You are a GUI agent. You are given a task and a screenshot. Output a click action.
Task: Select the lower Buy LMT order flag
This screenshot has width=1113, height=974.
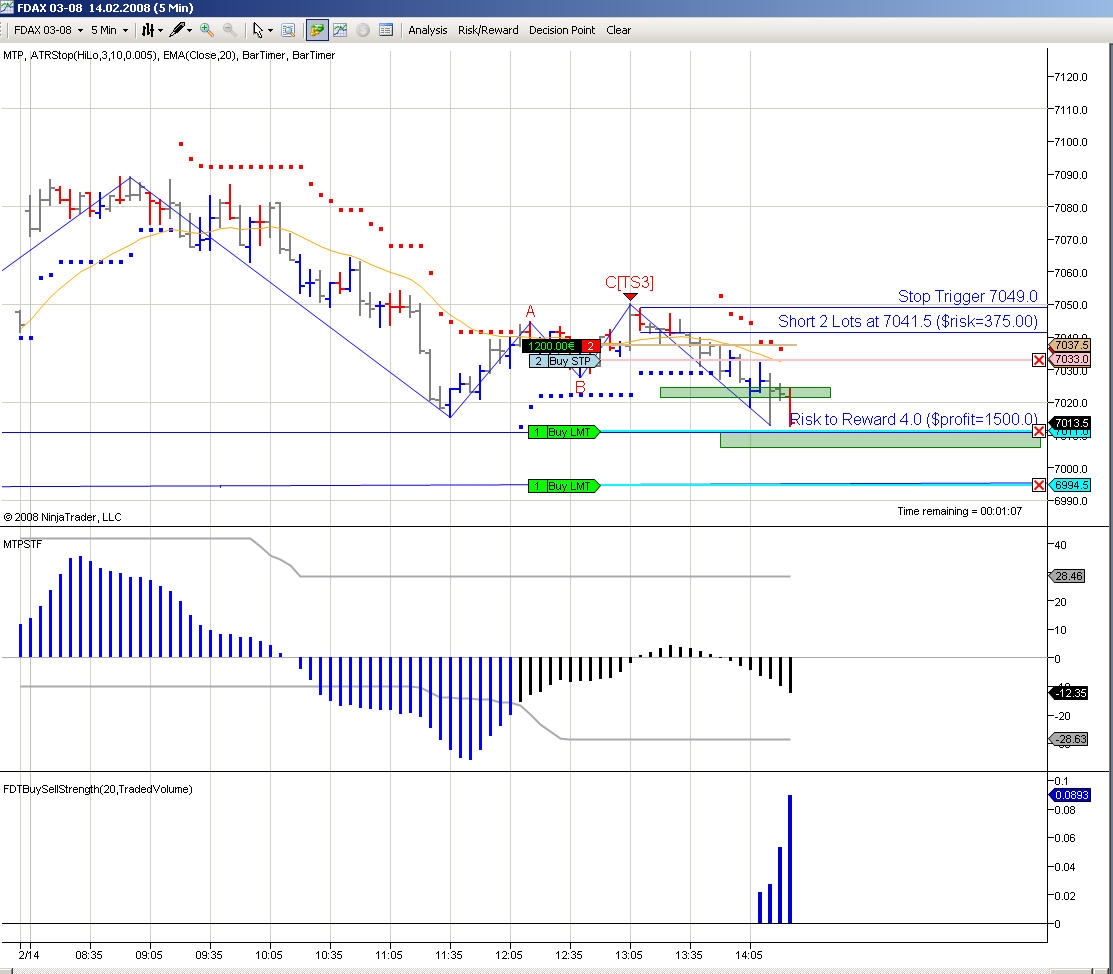point(564,486)
